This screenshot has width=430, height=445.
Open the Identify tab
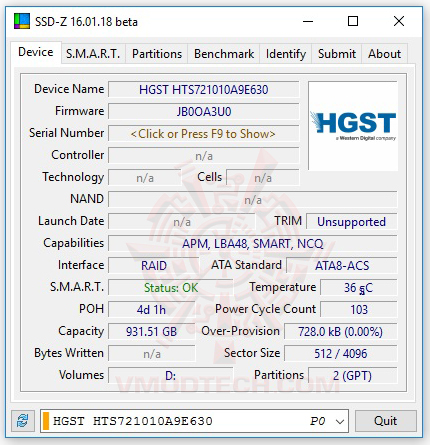click(286, 54)
